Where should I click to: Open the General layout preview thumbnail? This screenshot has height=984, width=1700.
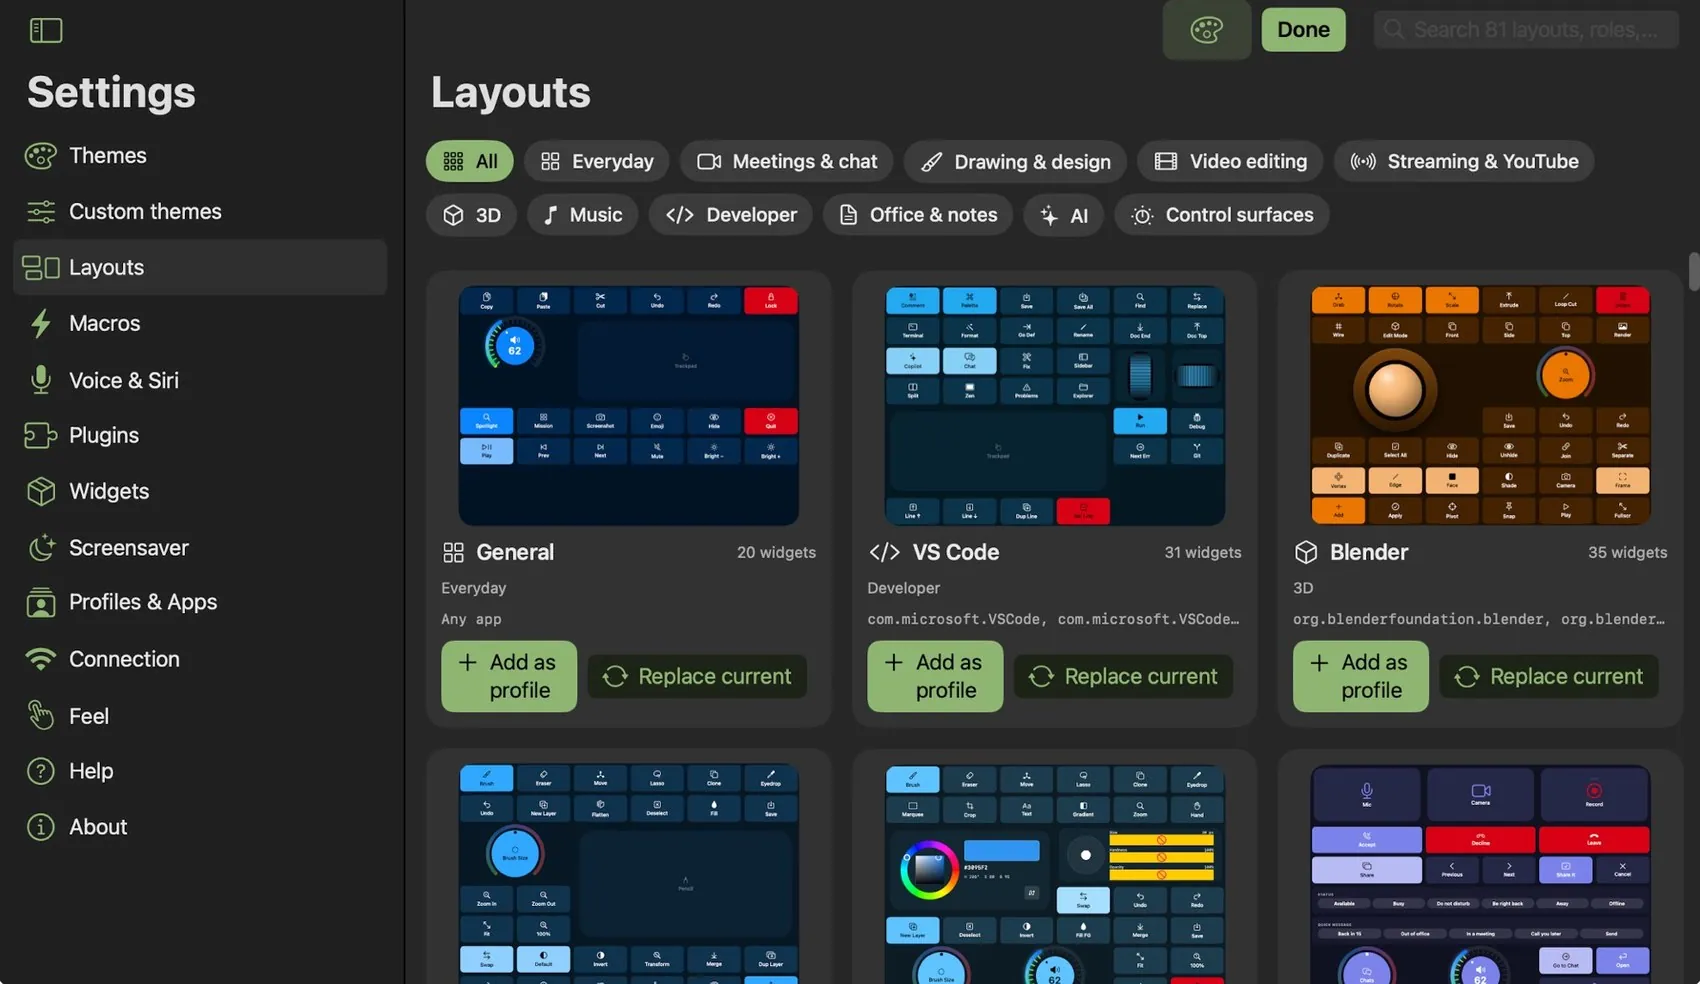tap(629, 406)
